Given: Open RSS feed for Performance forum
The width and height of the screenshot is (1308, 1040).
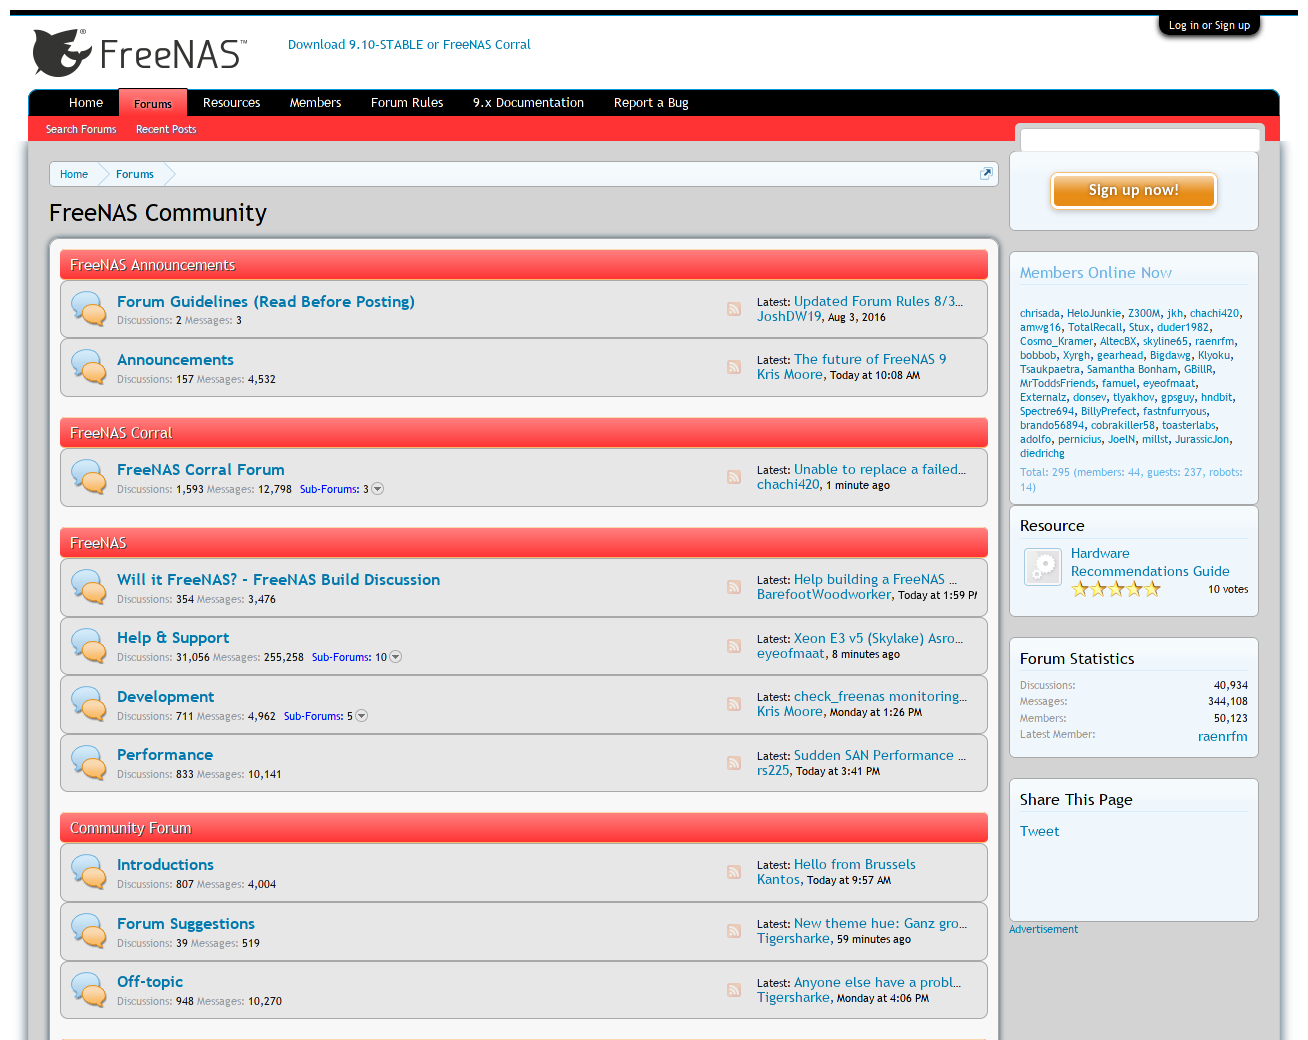Looking at the screenshot, I should point(734,763).
